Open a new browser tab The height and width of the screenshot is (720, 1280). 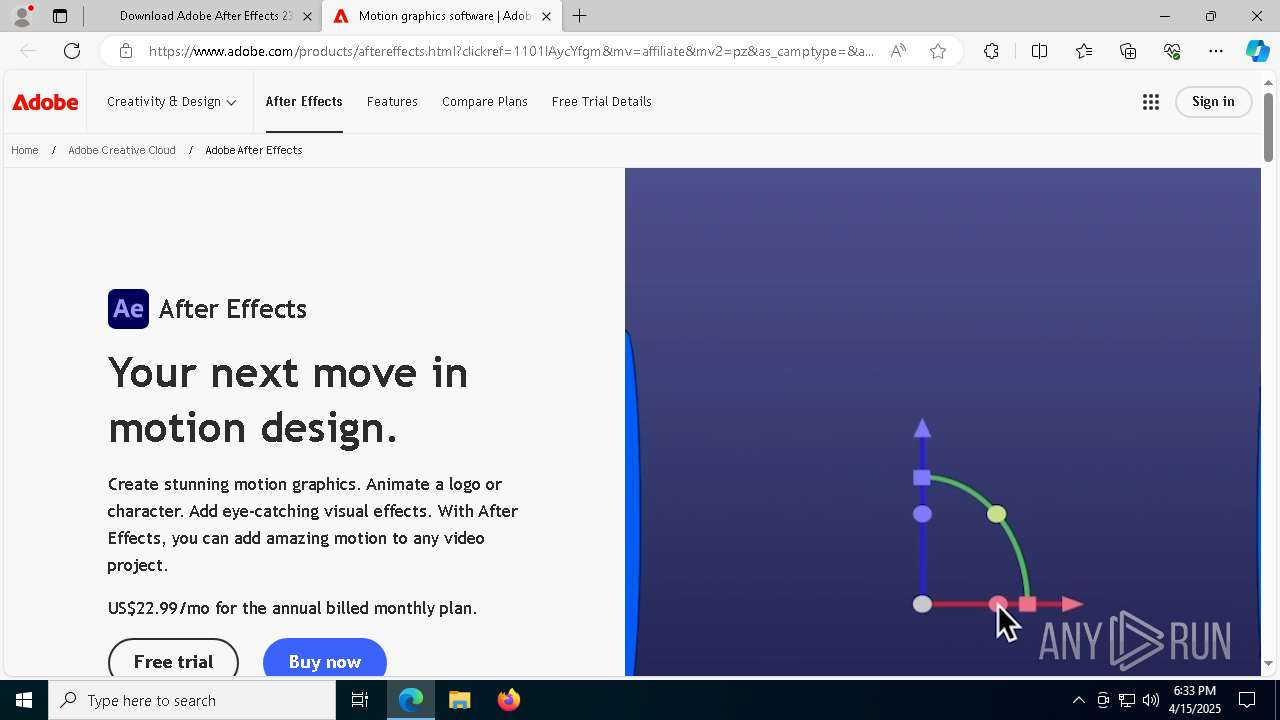[580, 16]
